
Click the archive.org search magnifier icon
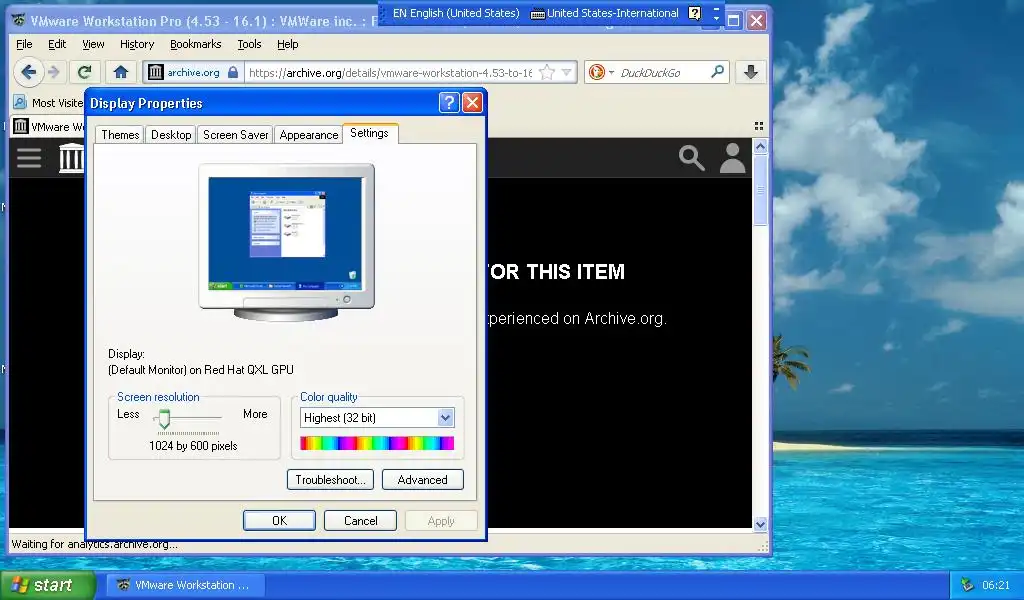(691, 157)
